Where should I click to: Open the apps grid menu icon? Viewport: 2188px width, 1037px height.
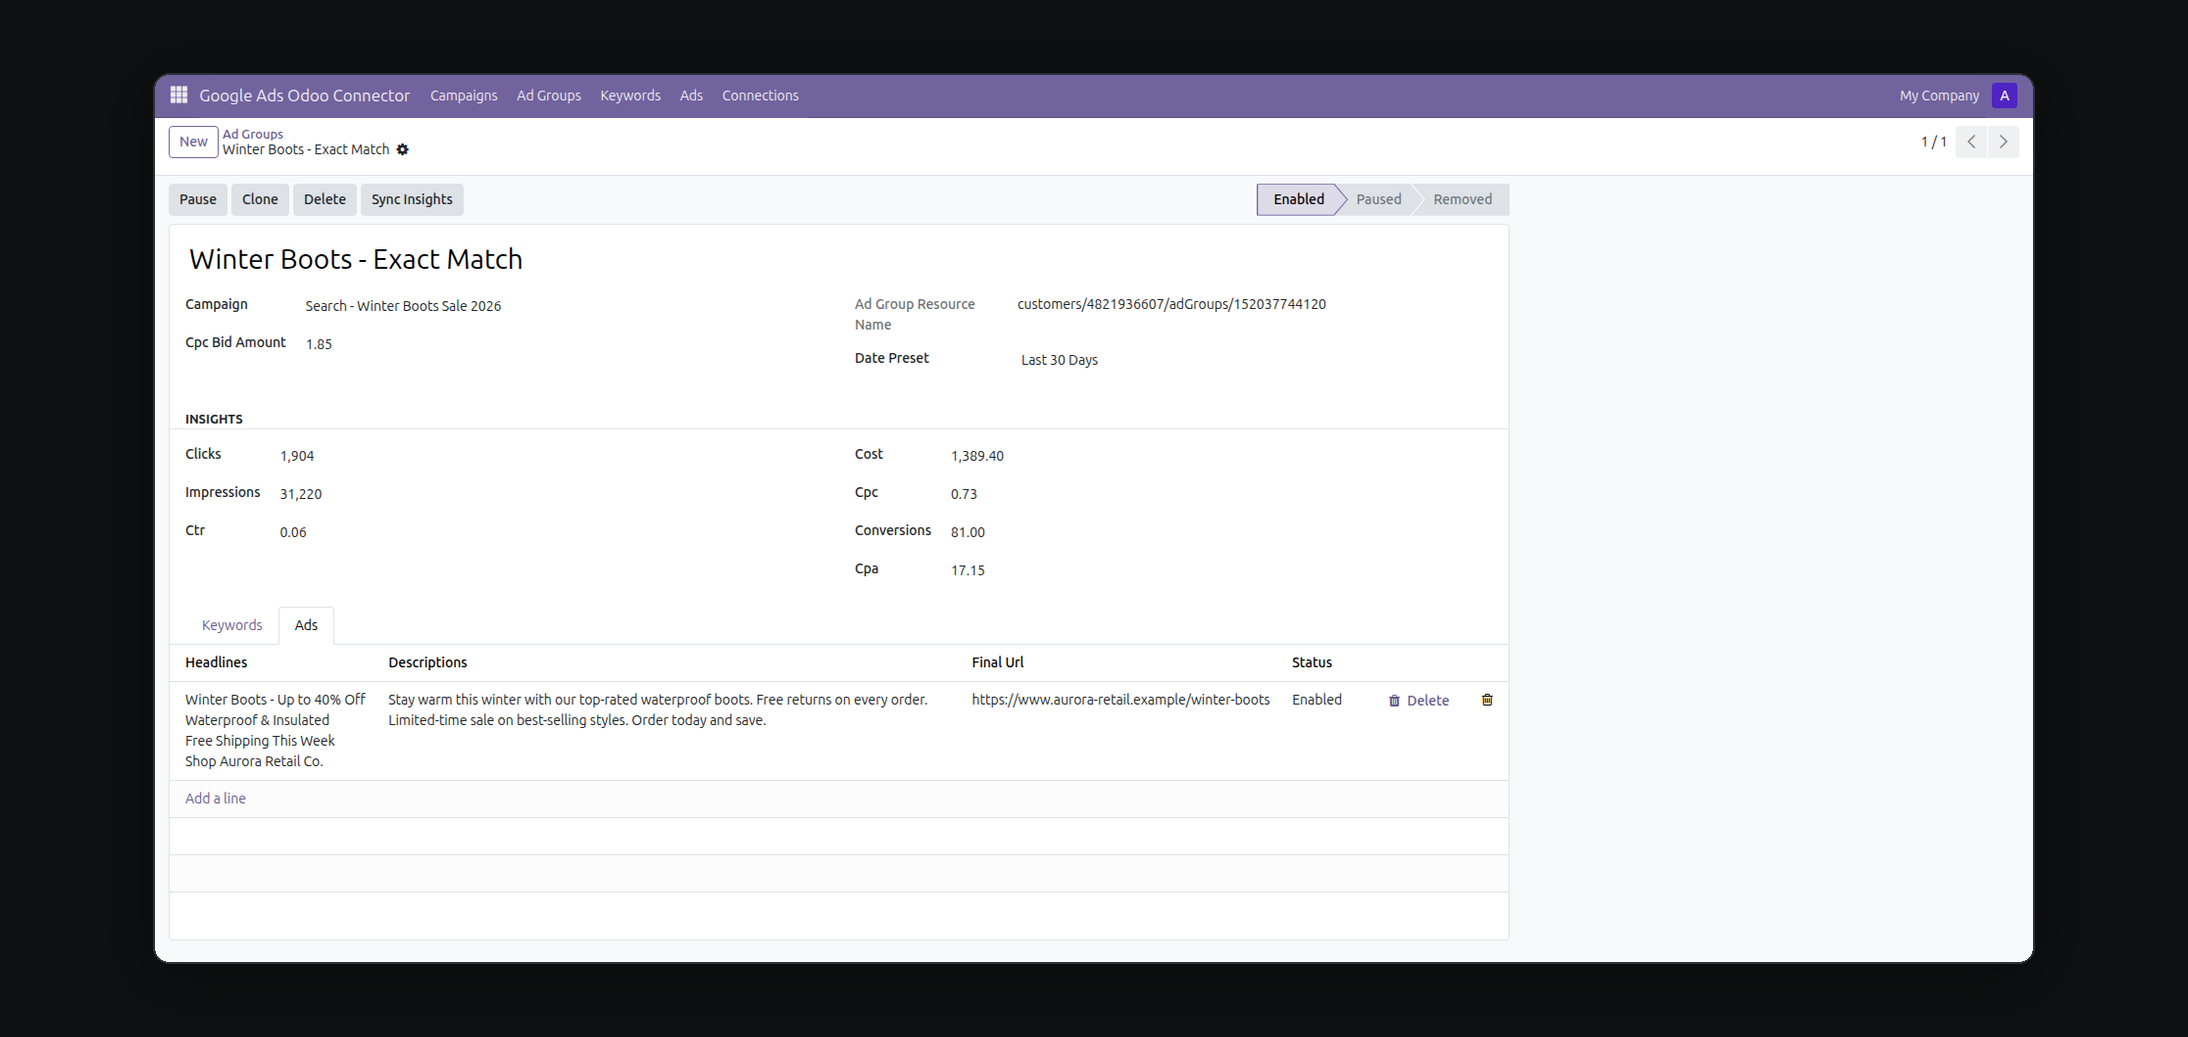(179, 95)
